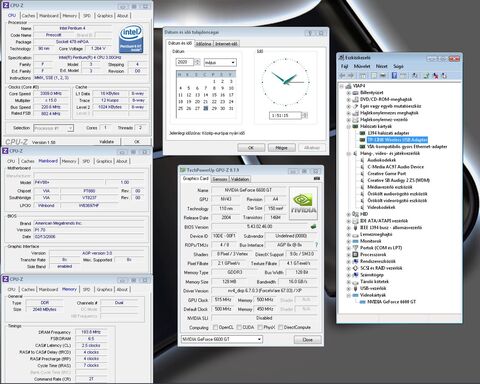
Task: Select day 15 in the calendar
Action: point(214,95)
